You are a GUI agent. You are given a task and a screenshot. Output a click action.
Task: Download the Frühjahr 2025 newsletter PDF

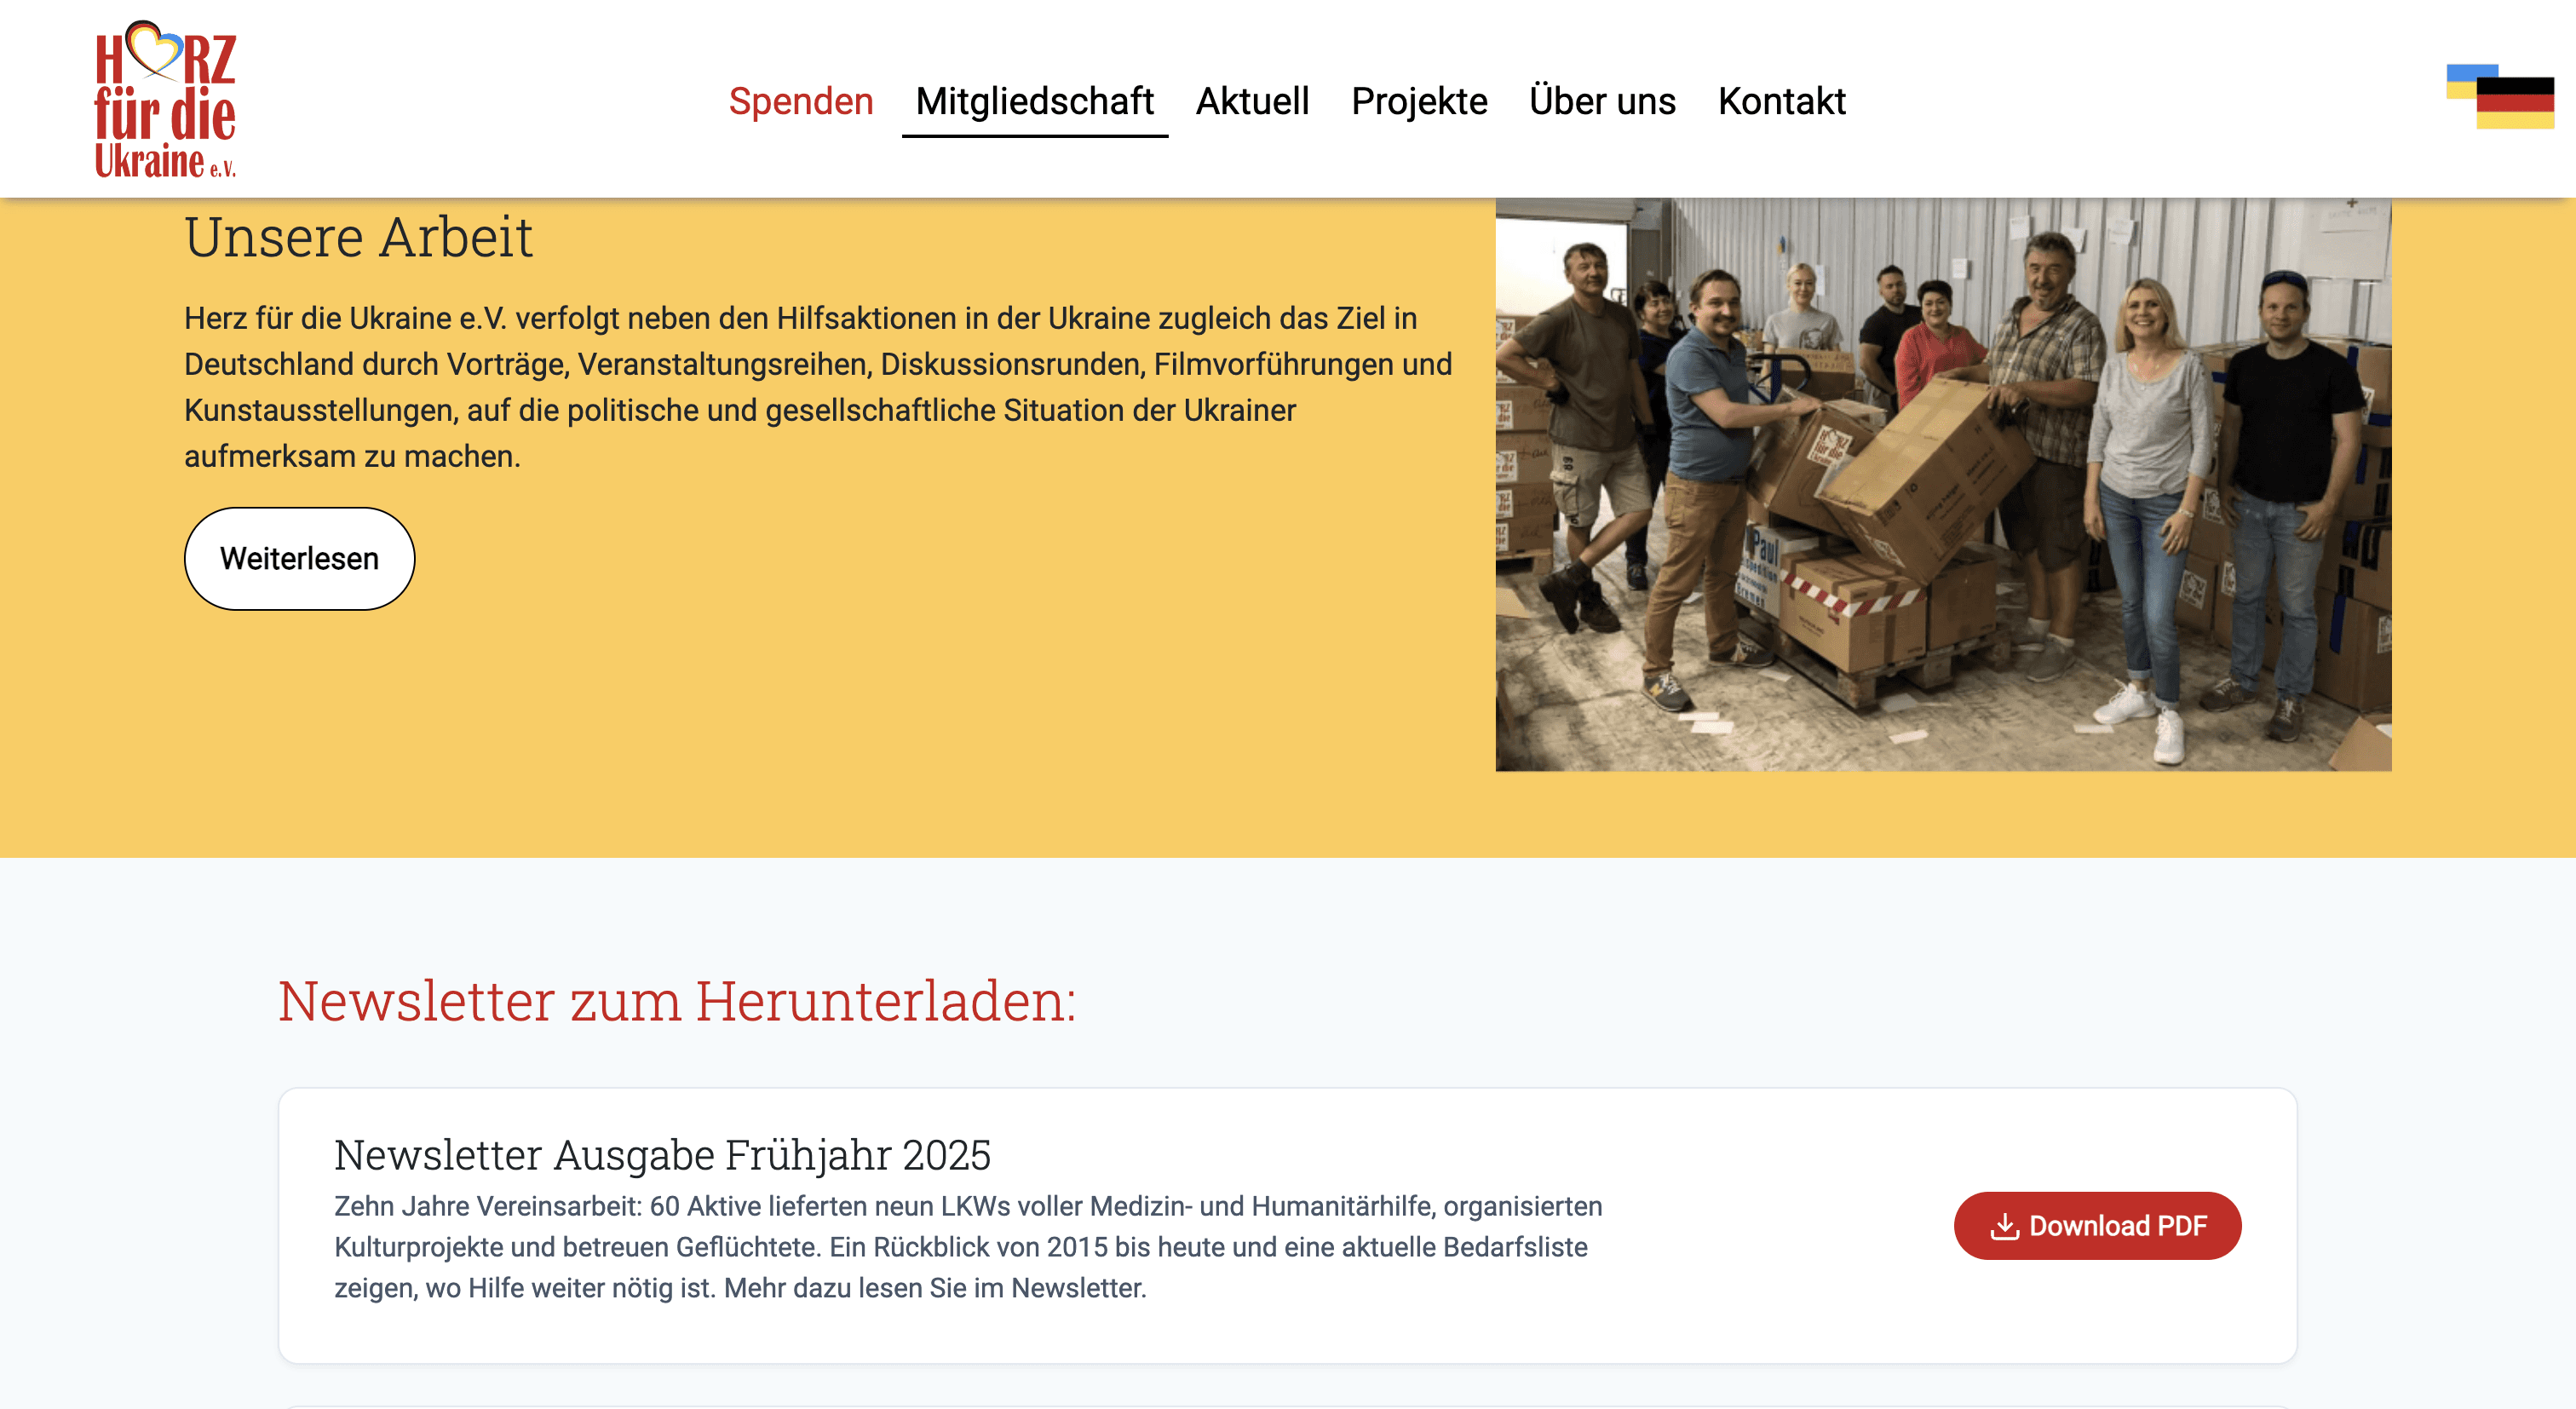[2097, 1226]
